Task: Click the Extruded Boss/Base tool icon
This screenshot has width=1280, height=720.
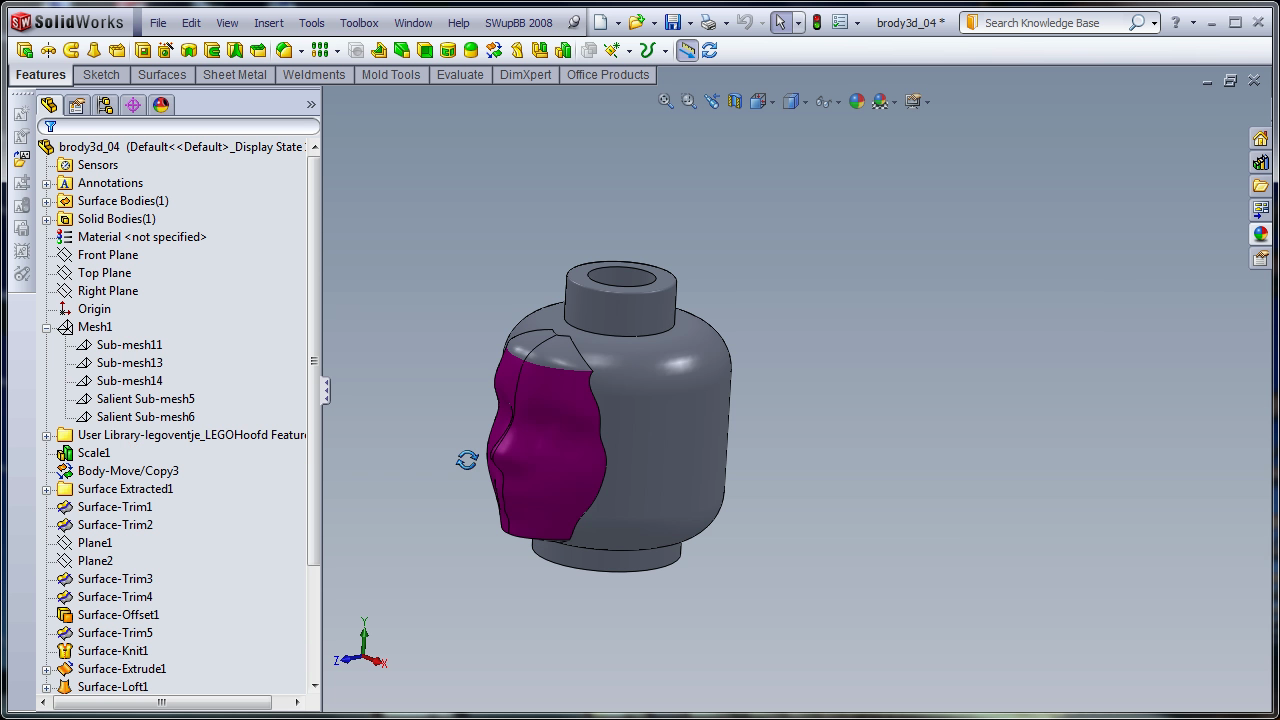Action: click(25, 50)
